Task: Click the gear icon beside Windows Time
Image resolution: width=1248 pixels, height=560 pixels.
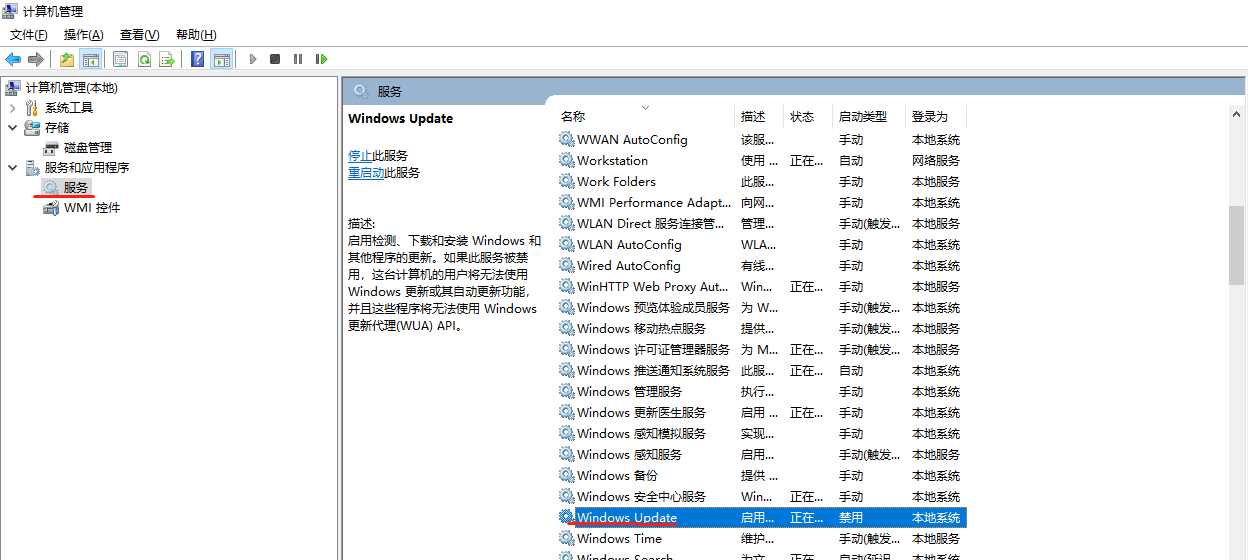Action: pos(567,538)
